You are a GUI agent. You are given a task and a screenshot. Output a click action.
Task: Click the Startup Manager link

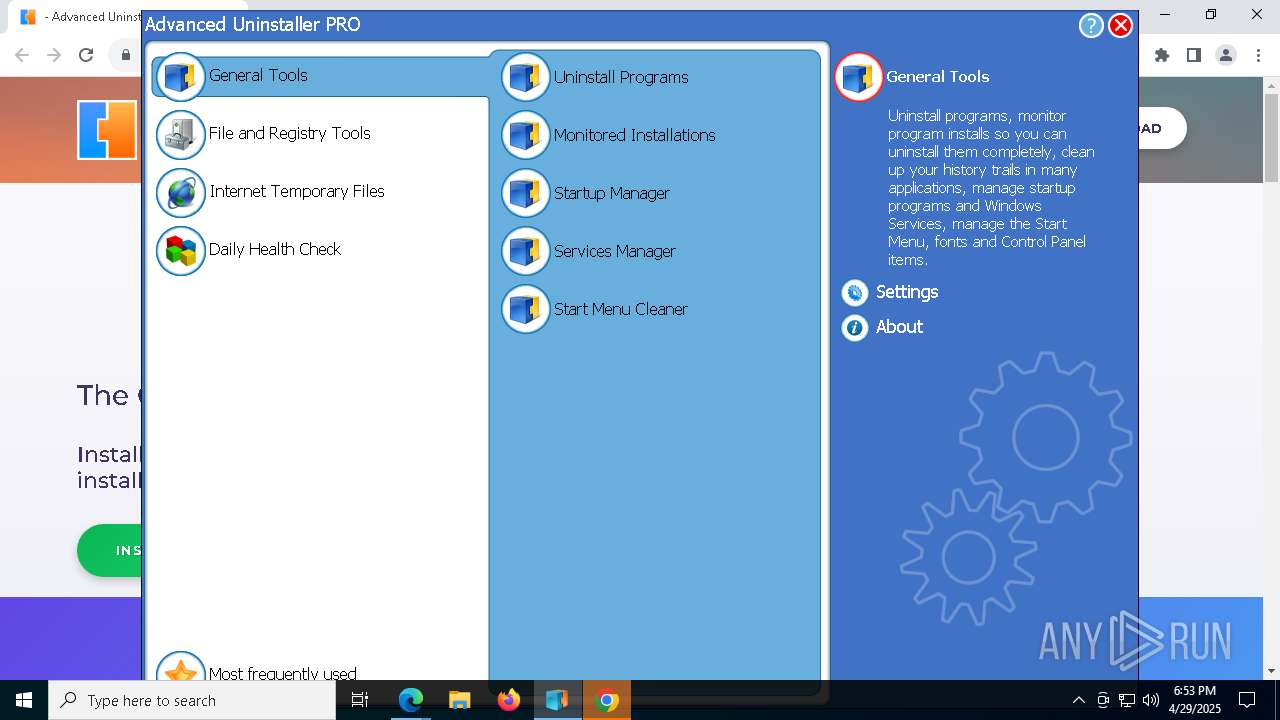611,193
